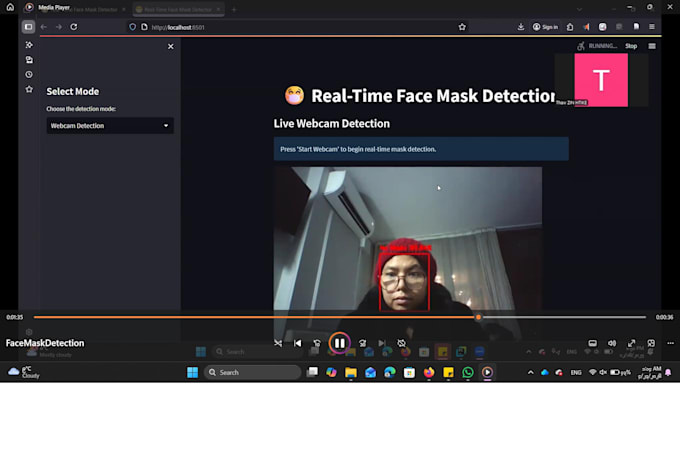Expand the Webcam Detection mode dropdown
Viewport: 680px width, 474px height.
click(110, 126)
